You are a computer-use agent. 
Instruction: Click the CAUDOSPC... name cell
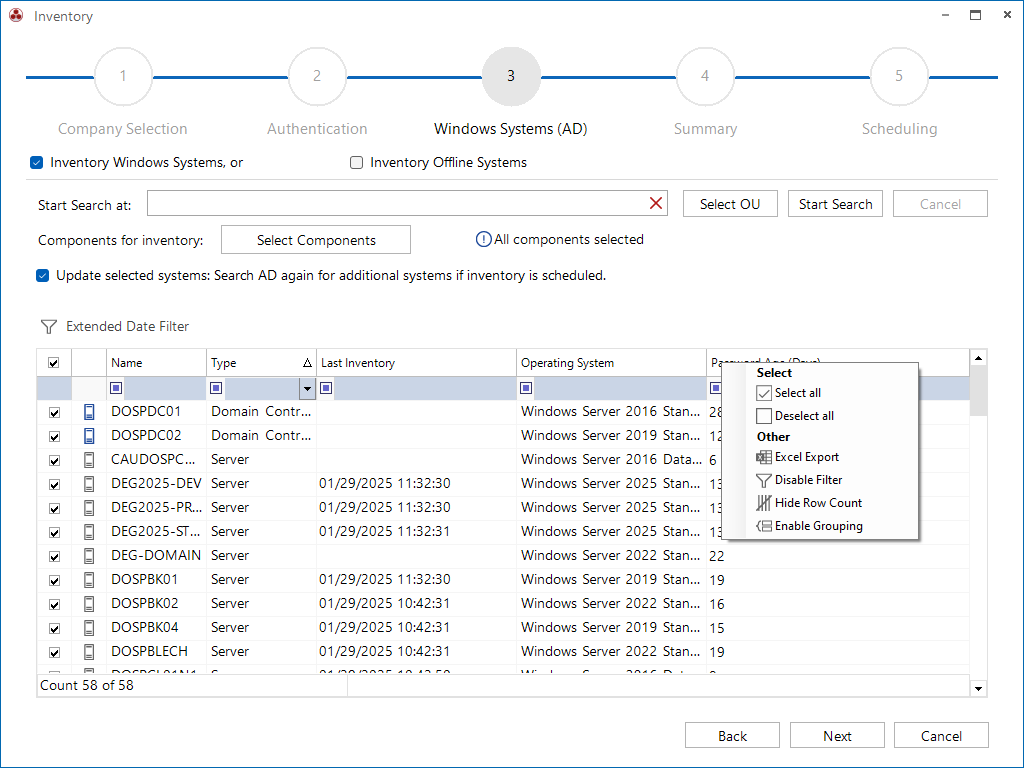pyautogui.click(x=156, y=460)
